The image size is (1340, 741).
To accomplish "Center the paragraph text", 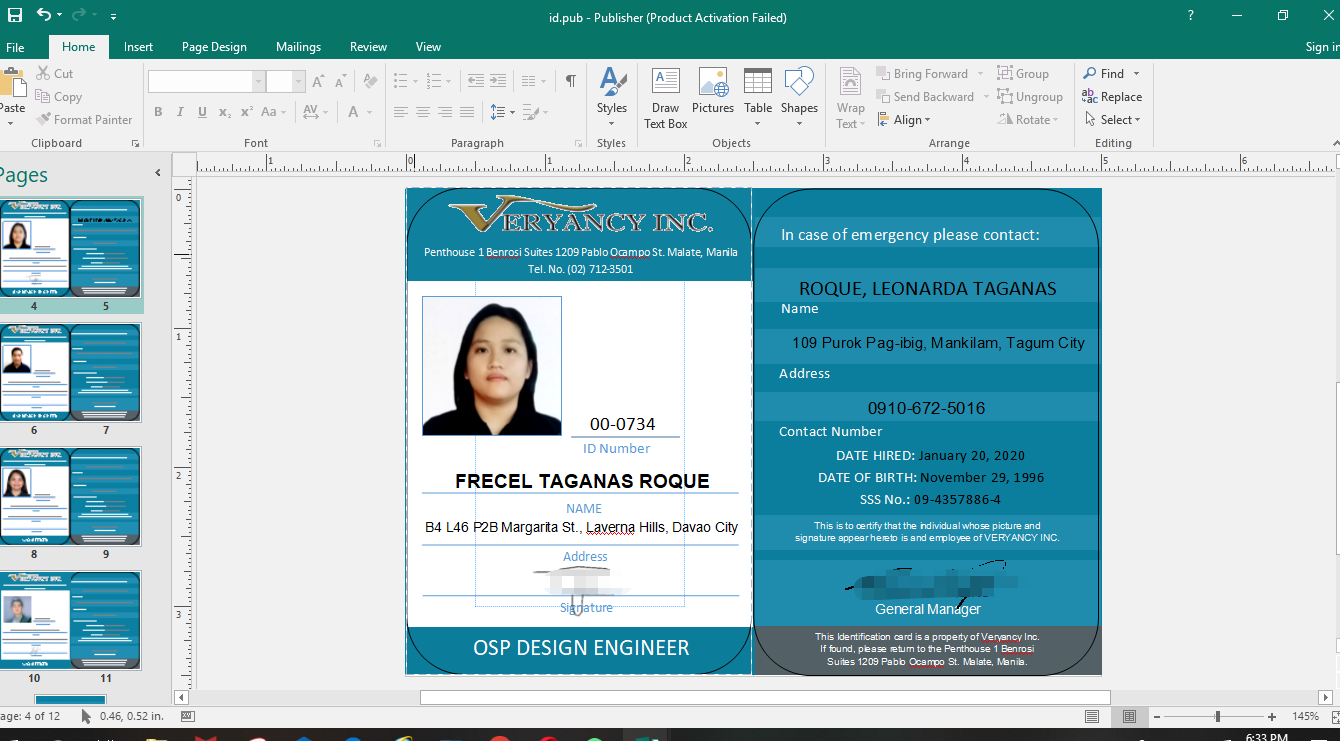I will 423,112.
